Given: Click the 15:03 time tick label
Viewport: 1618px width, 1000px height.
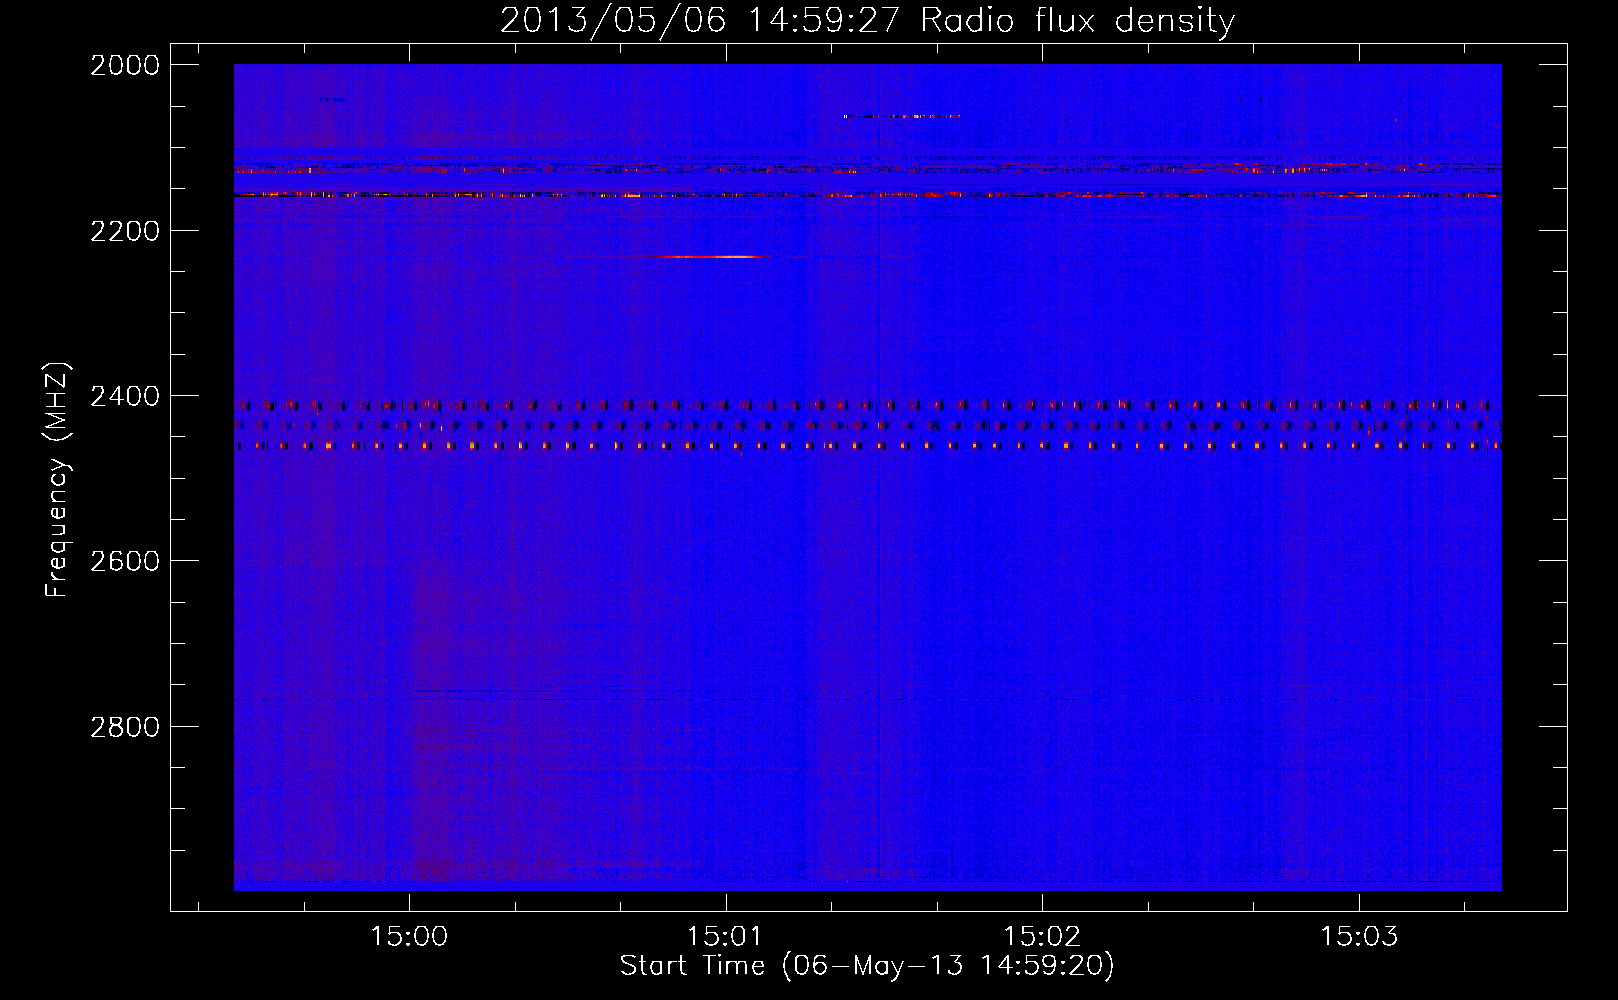Looking at the screenshot, I should (1359, 937).
